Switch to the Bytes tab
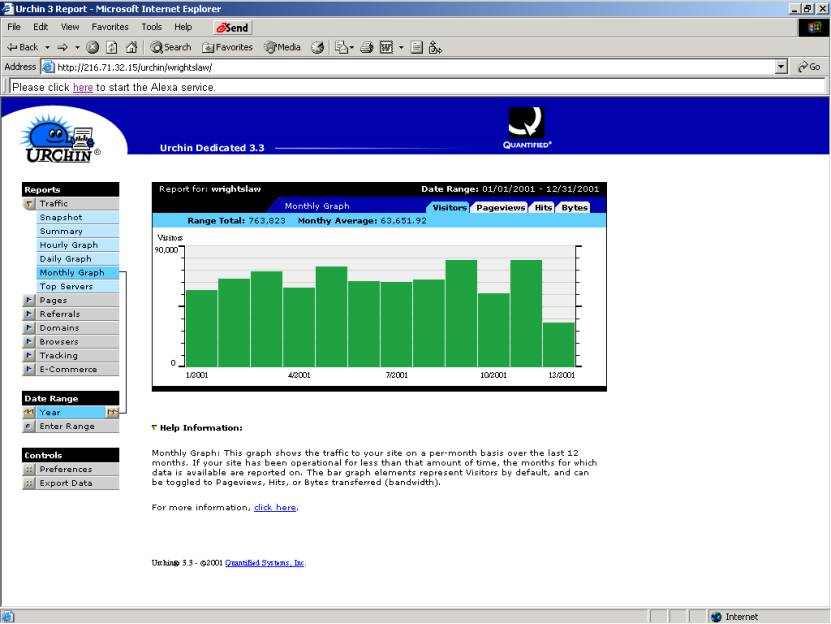The height and width of the screenshot is (624, 831). tap(574, 208)
